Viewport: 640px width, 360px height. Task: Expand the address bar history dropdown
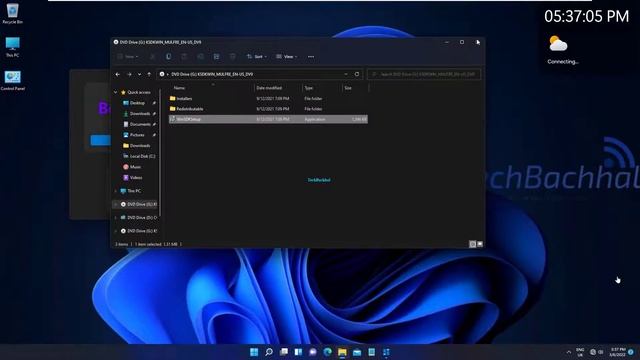[x=346, y=74]
